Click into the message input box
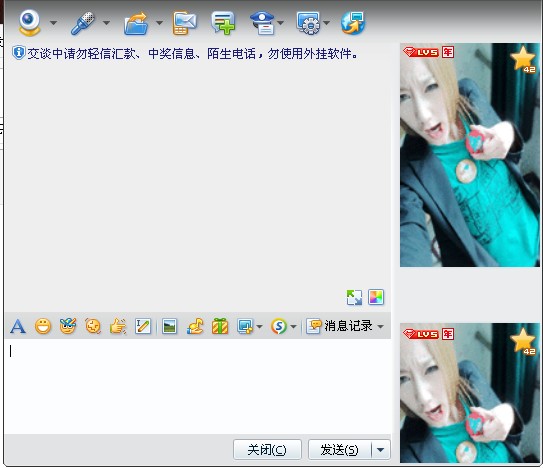Viewport: 543px width, 468px height. [198, 386]
